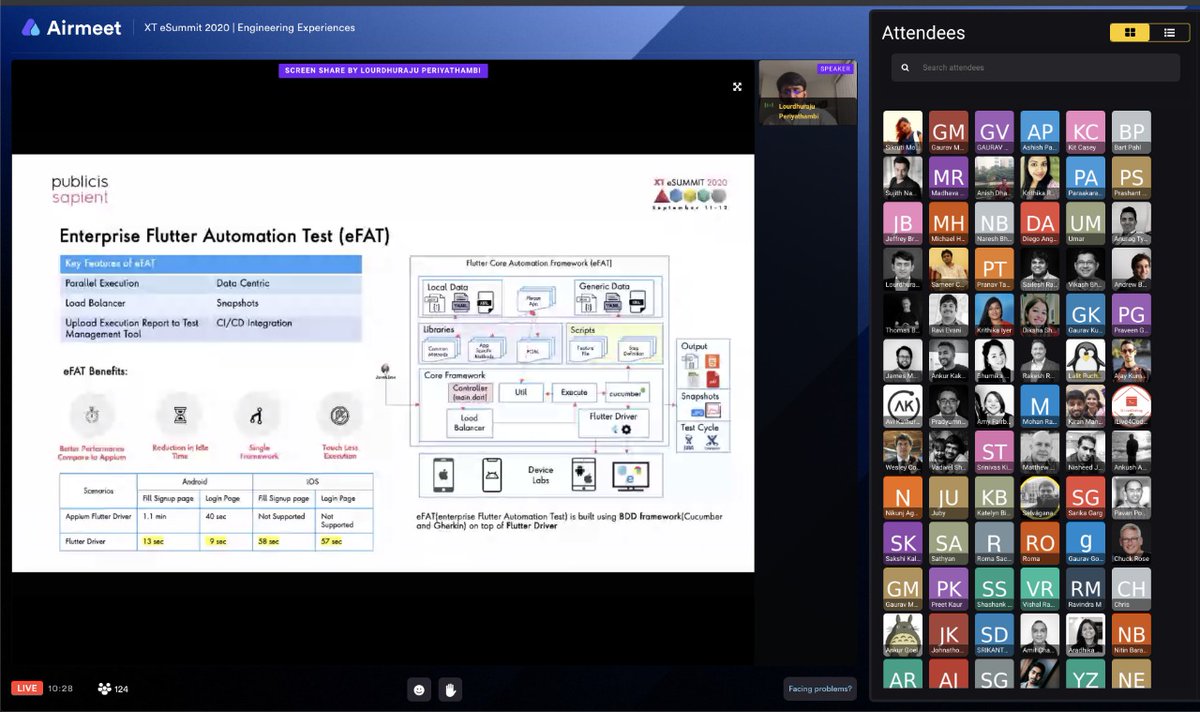Open attendee KB Katelyn avatar
The height and width of the screenshot is (712, 1200).
tap(994, 498)
